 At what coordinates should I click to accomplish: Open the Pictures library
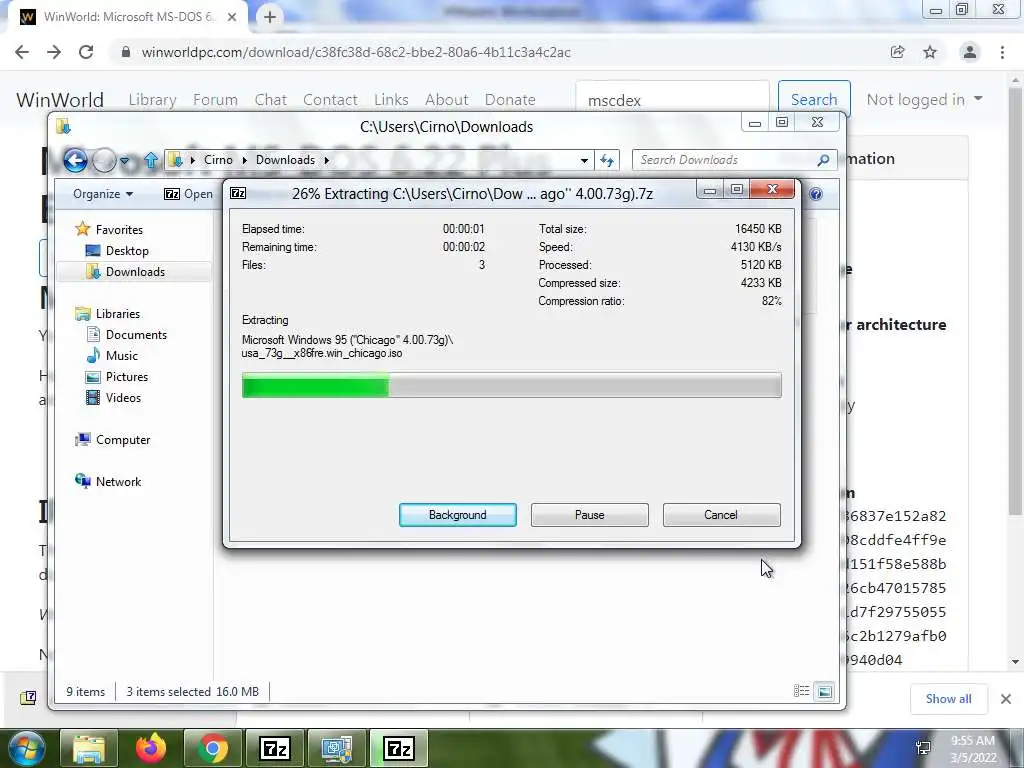127,377
